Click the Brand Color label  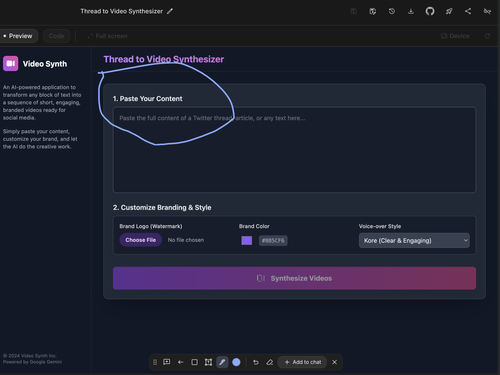pyautogui.click(x=254, y=226)
